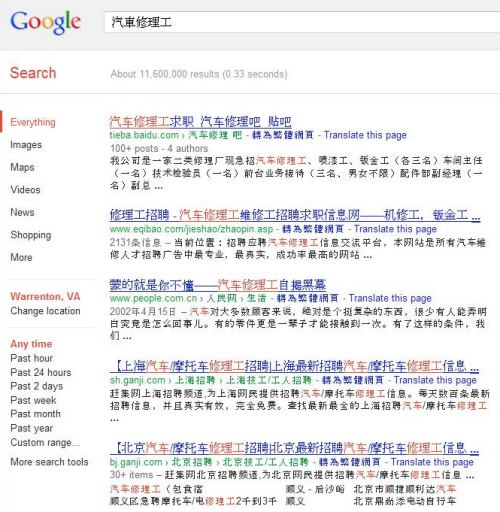The width and height of the screenshot is (500, 512).
Task: Switch to Shopping results
Action: [31, 235]
